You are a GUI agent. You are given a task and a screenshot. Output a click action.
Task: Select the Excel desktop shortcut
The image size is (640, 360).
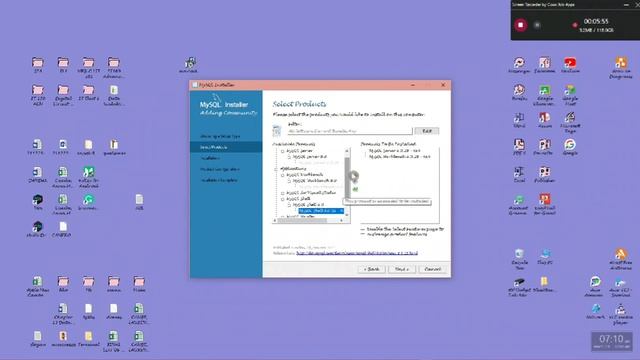tap(519, 174)
